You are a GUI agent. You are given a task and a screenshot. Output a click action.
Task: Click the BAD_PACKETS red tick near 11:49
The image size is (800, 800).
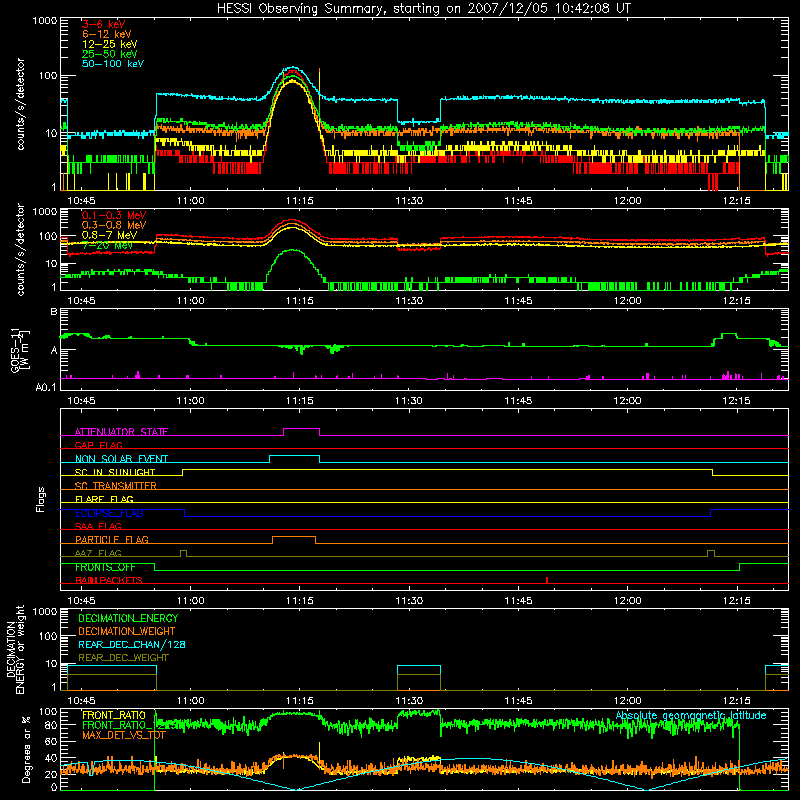click(x=547, y=580)
